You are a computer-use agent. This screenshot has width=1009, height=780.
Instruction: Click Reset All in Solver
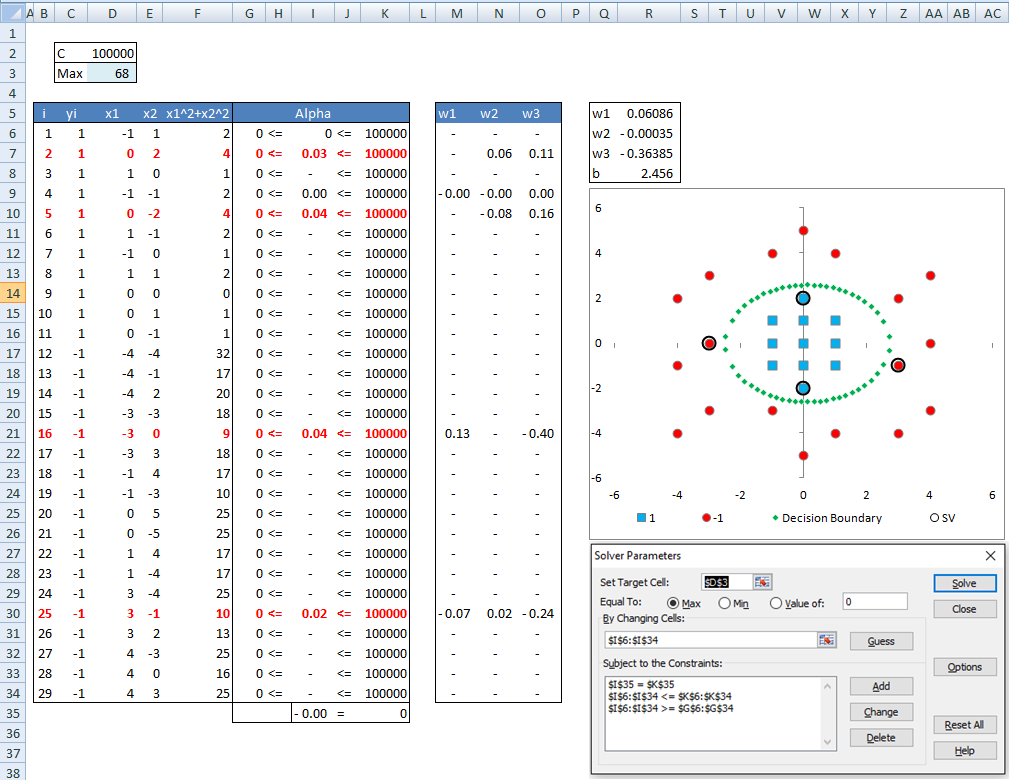964,725
